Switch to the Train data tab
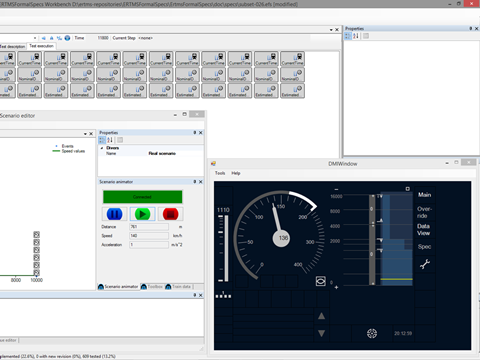Screen dimensions: 480x360 pyautogui.click(x=178, y=287)
